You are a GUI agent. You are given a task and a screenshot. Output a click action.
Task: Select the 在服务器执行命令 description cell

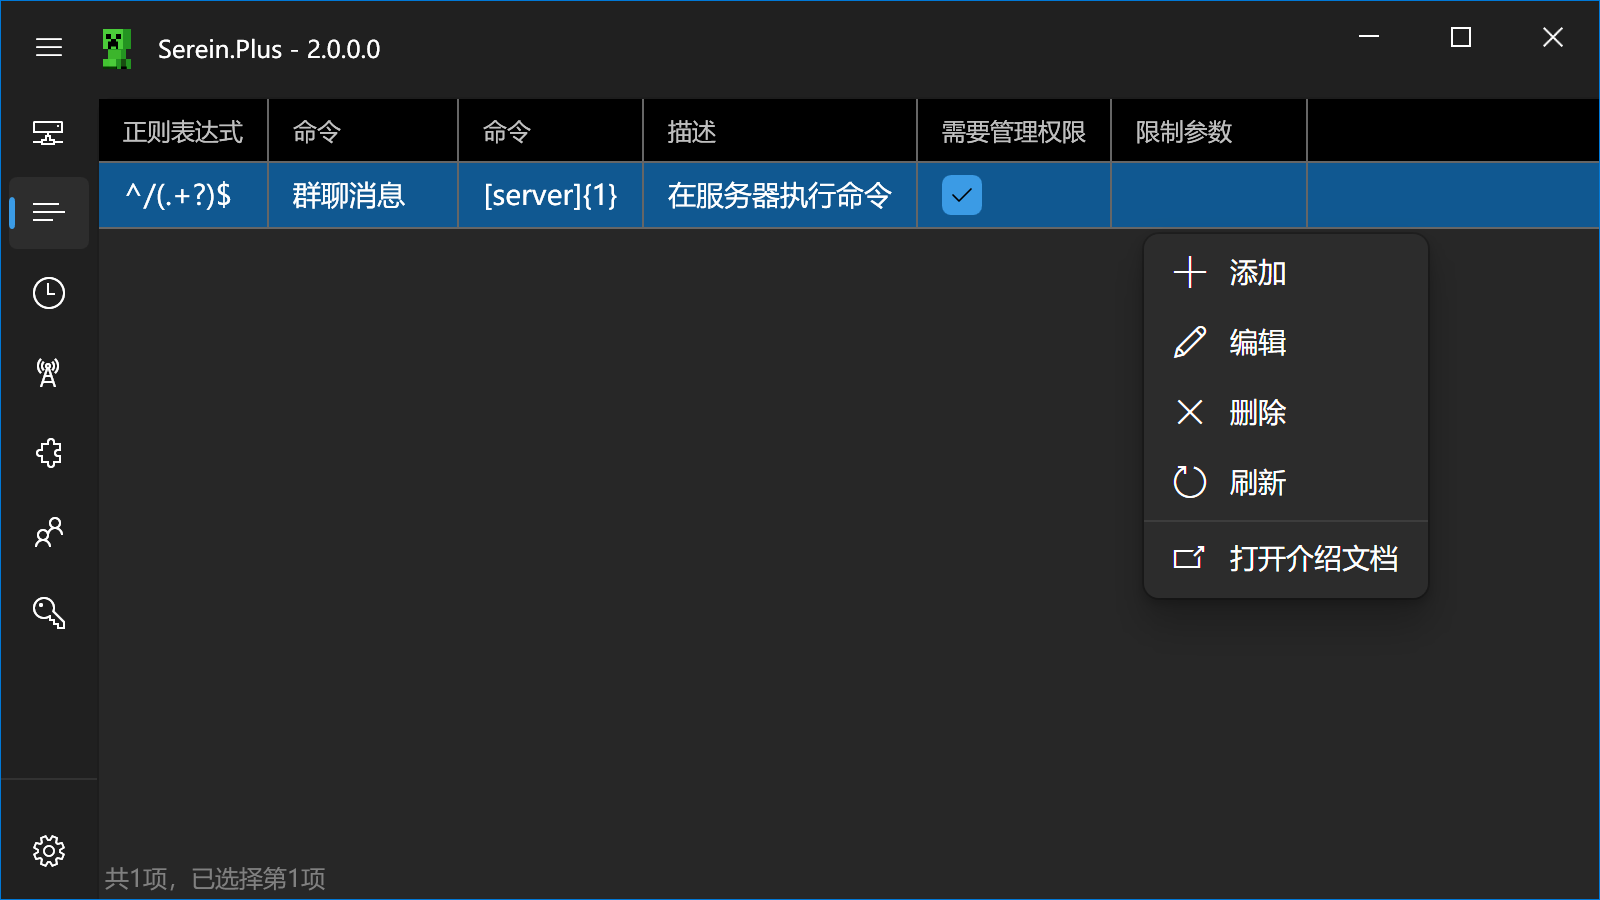(780, 195)
